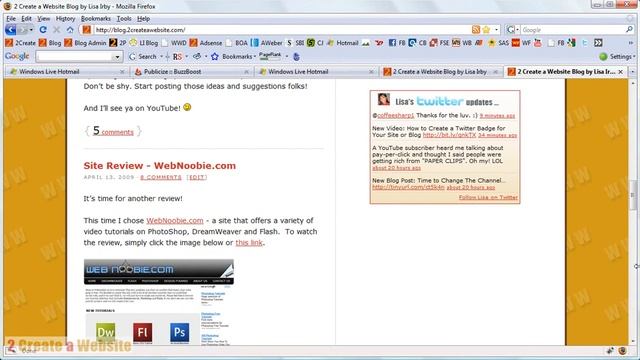Click the search magnifier icon
The width and height of the screenshot is (640, 360).
[629, 30]
